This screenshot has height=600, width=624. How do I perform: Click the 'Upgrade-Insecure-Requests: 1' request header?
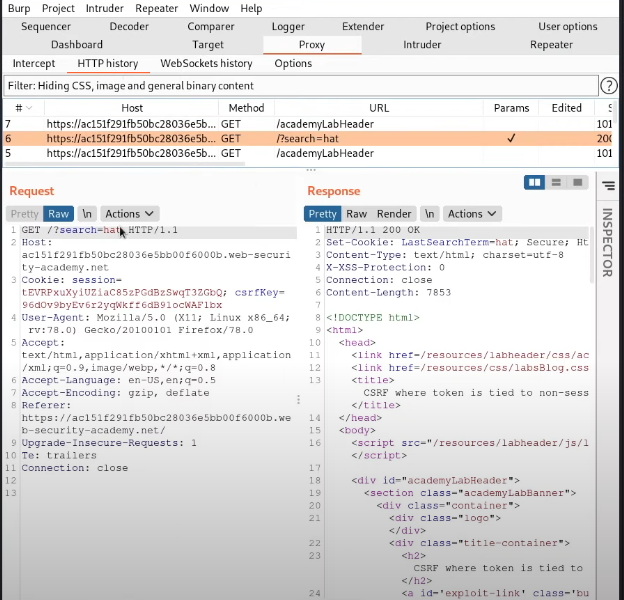click(109, 443)
